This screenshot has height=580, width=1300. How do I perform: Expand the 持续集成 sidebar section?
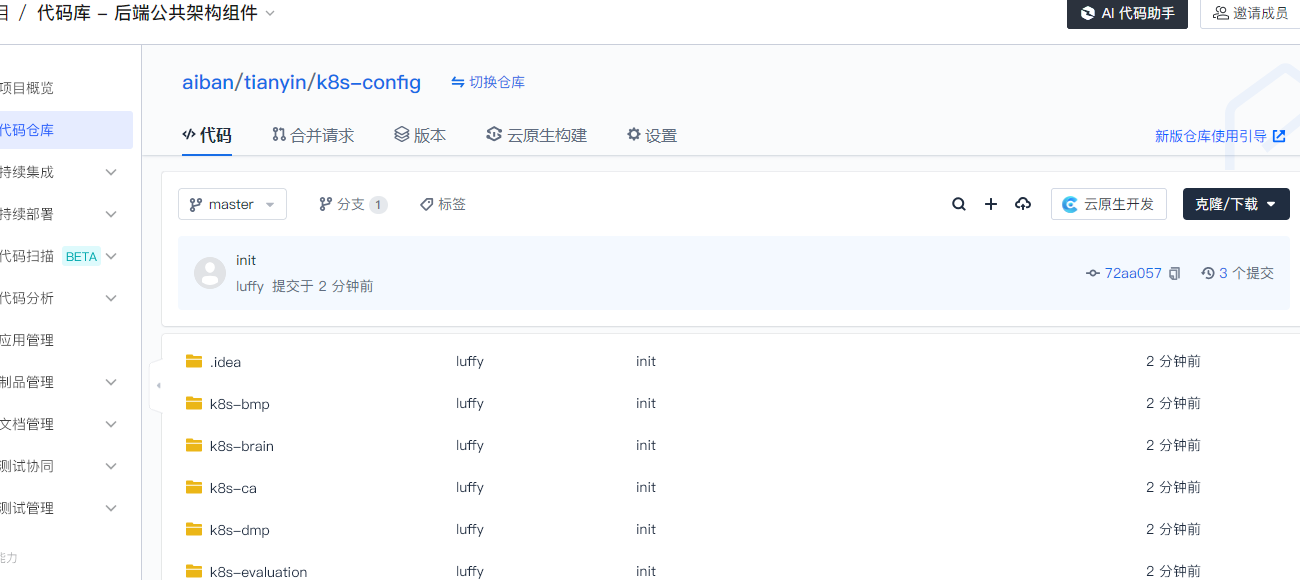[x=111, y=172]
